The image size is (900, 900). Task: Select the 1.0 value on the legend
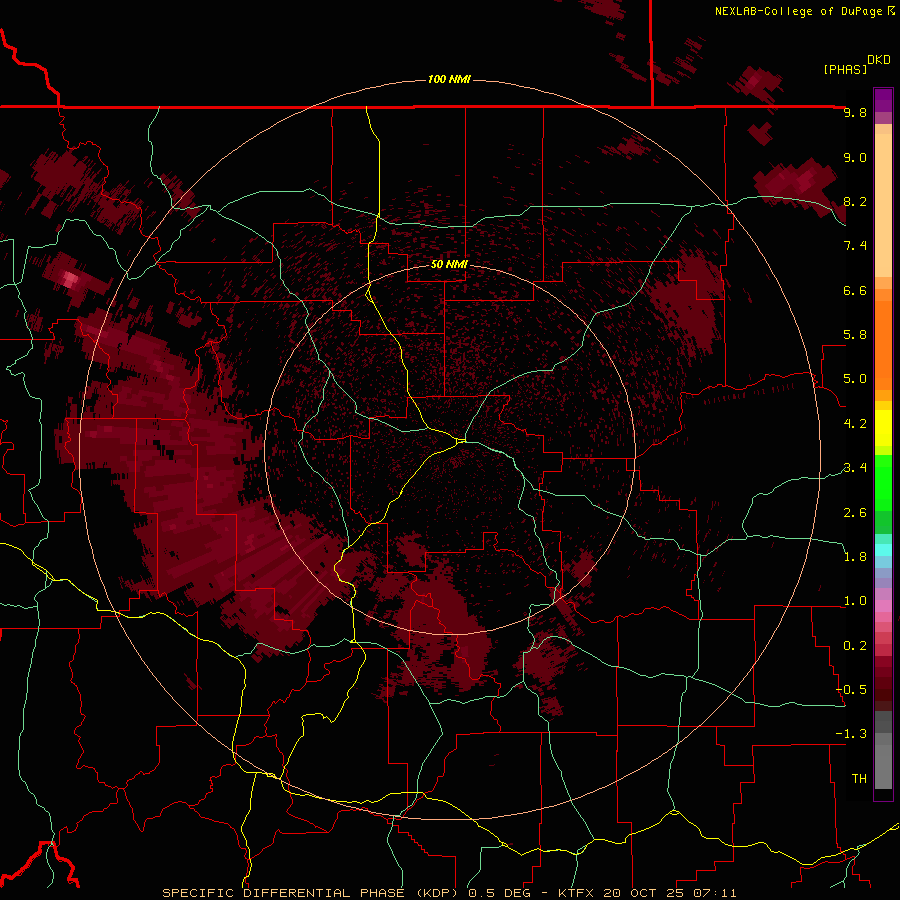click(x=855, y=601)
